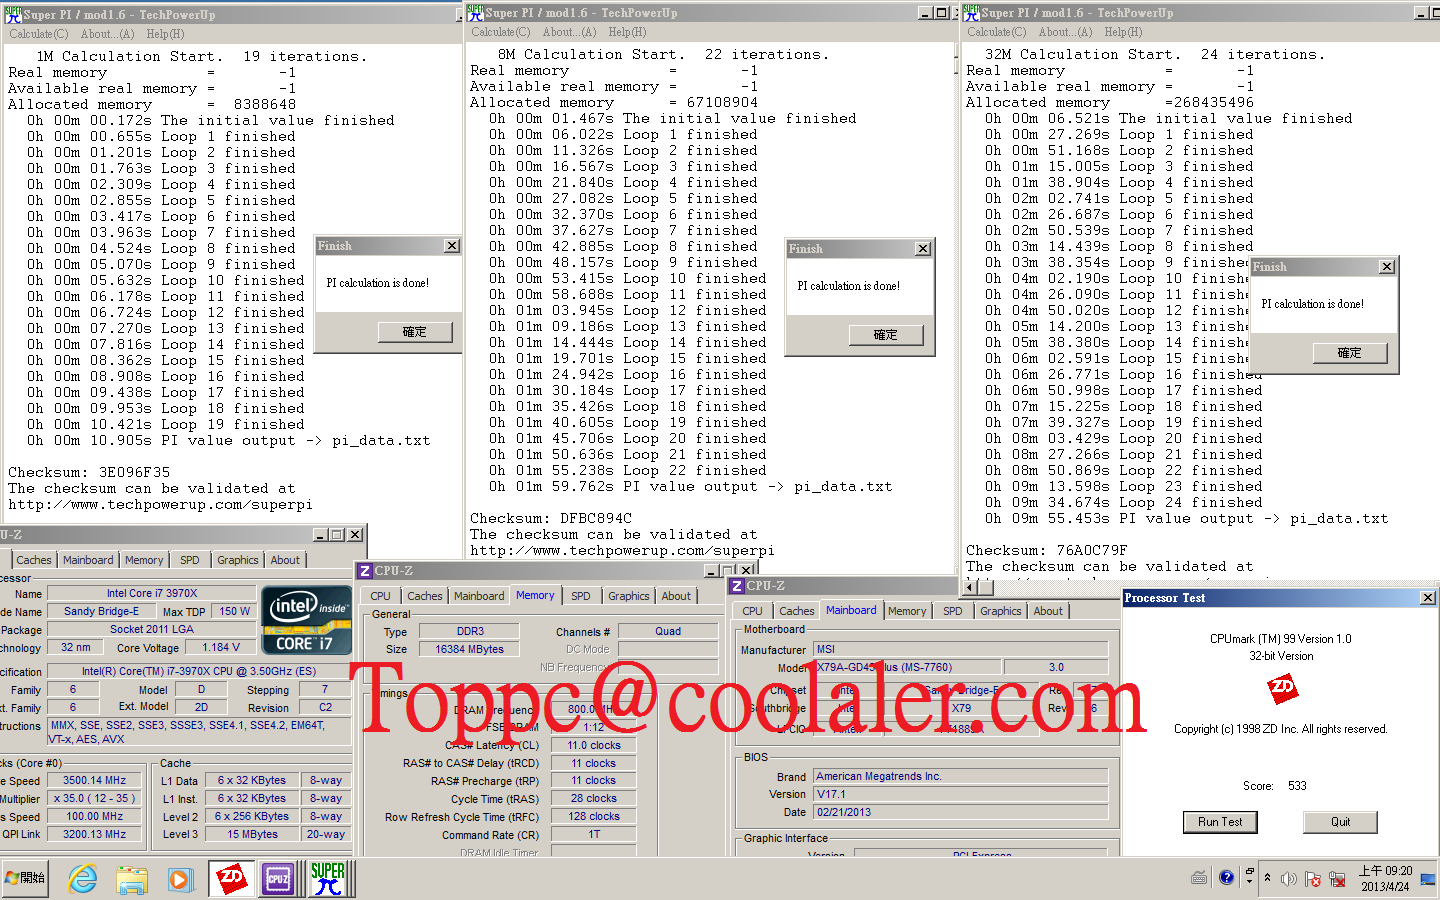Open Windows Media Player from the taskbar
Image resolution: width=1440 pixels, height=900 pixels.
[x=179, y=879]
